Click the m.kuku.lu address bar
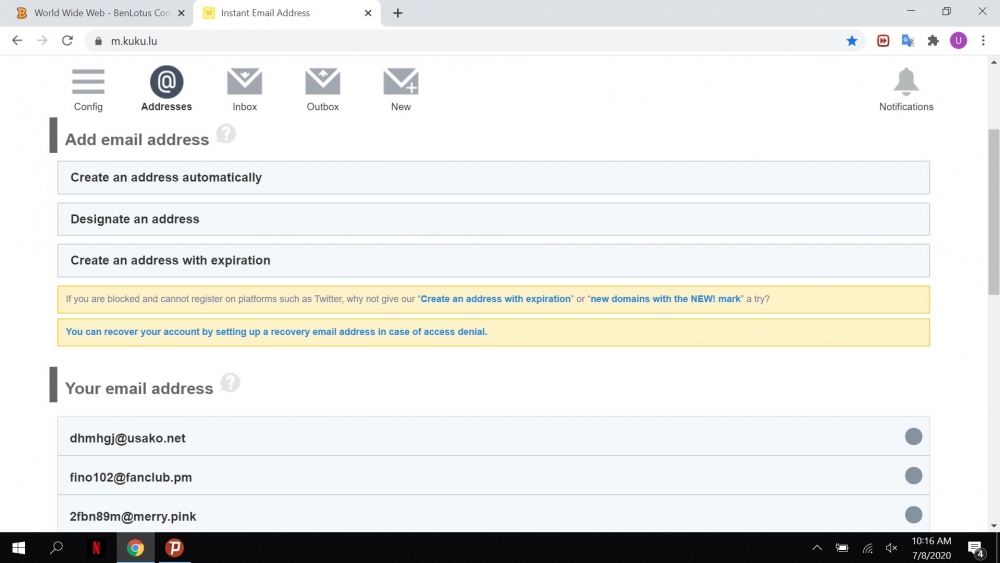This screenshot has width=1000, height=563. (450, 41)
